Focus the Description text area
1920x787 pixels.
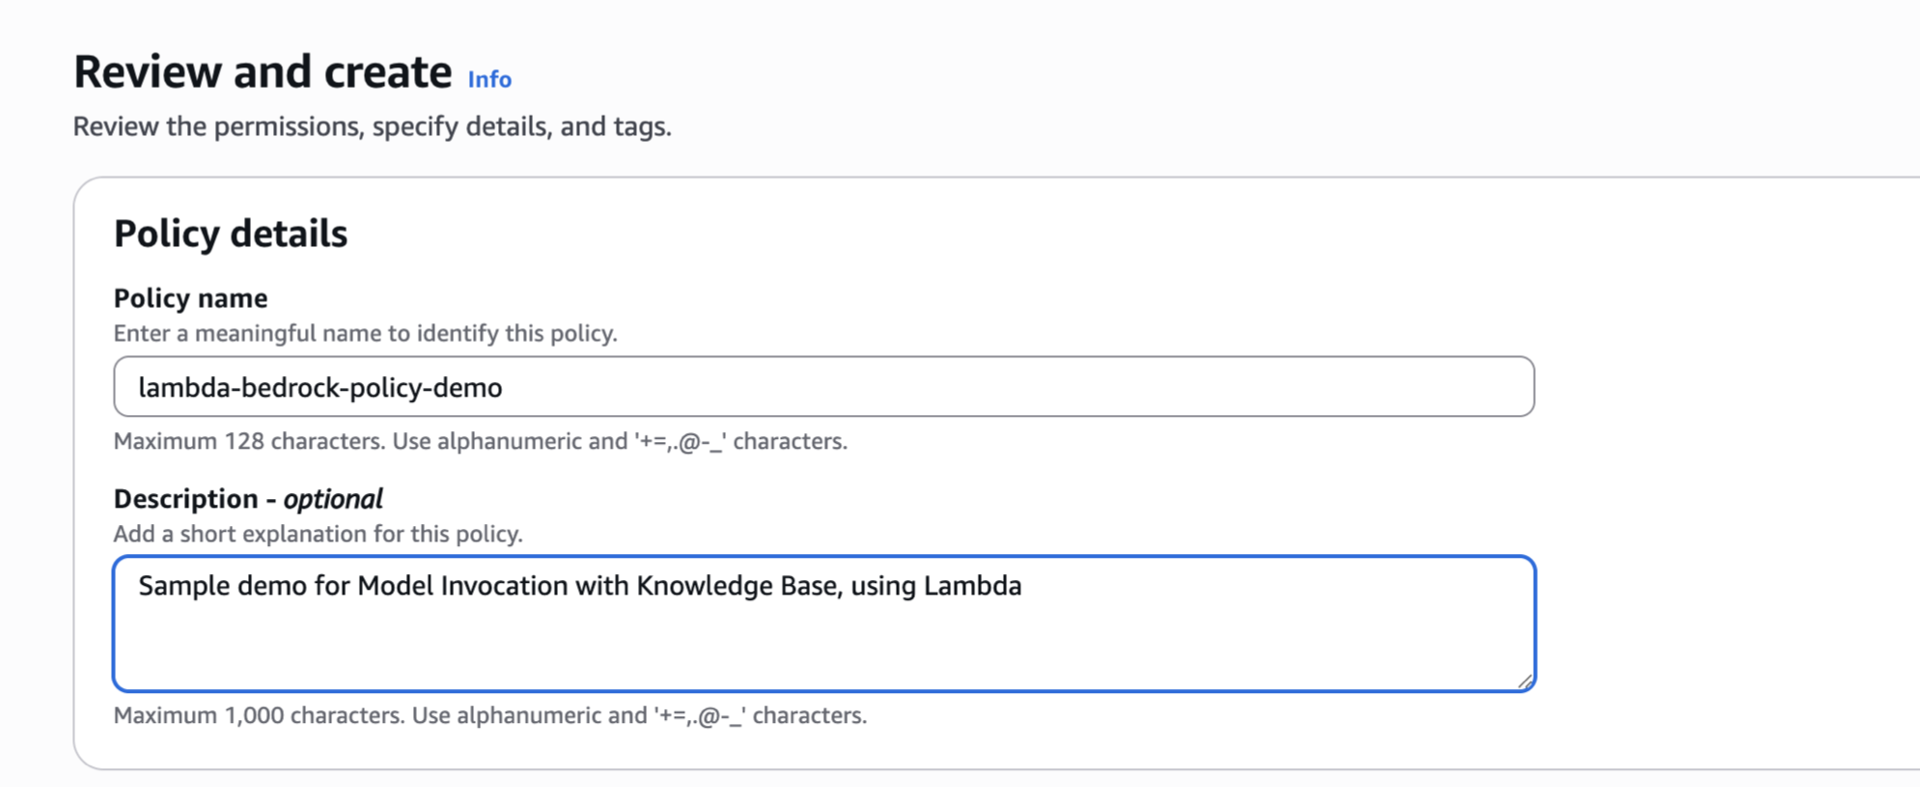(x=824, y=640)
